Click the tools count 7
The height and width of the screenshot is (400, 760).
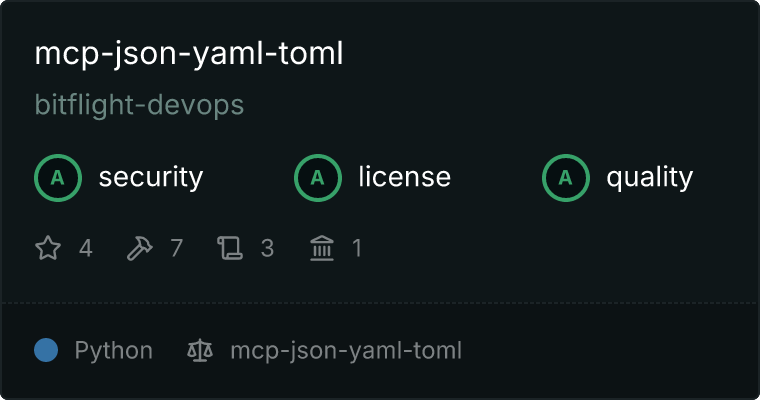pos(177,248)
